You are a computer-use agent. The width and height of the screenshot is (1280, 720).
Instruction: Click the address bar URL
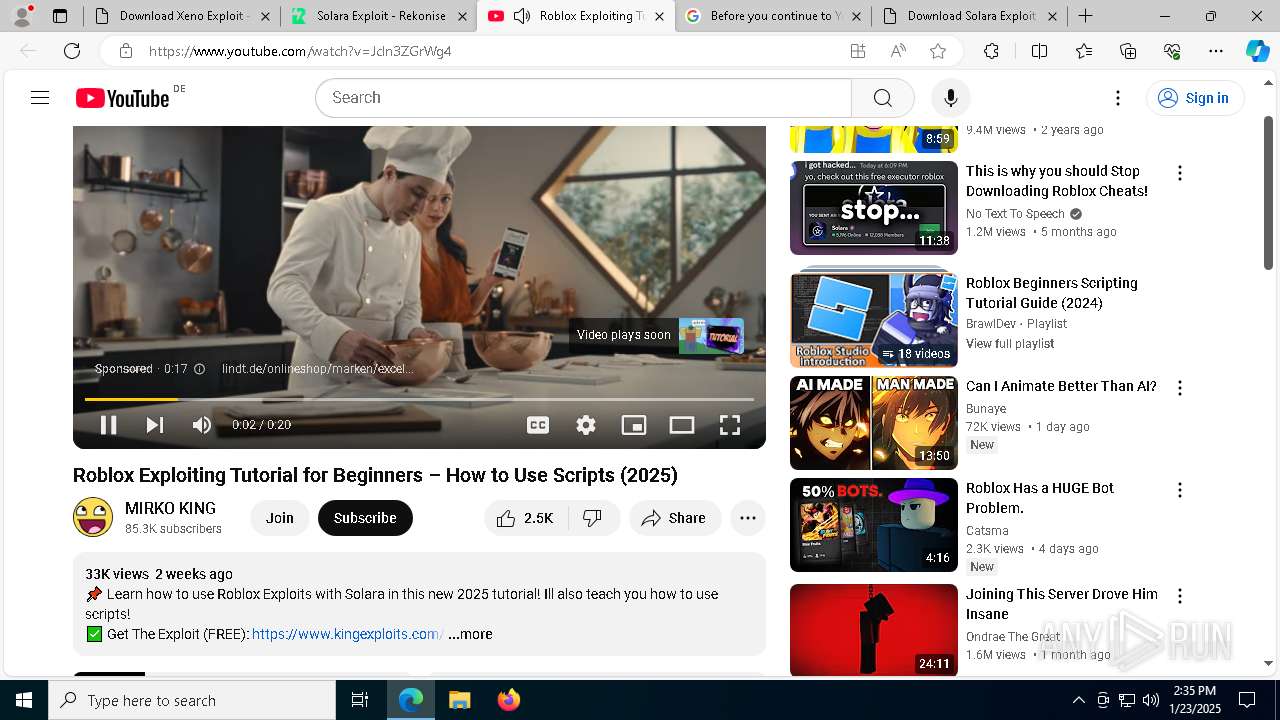click(x=300, y=51)
